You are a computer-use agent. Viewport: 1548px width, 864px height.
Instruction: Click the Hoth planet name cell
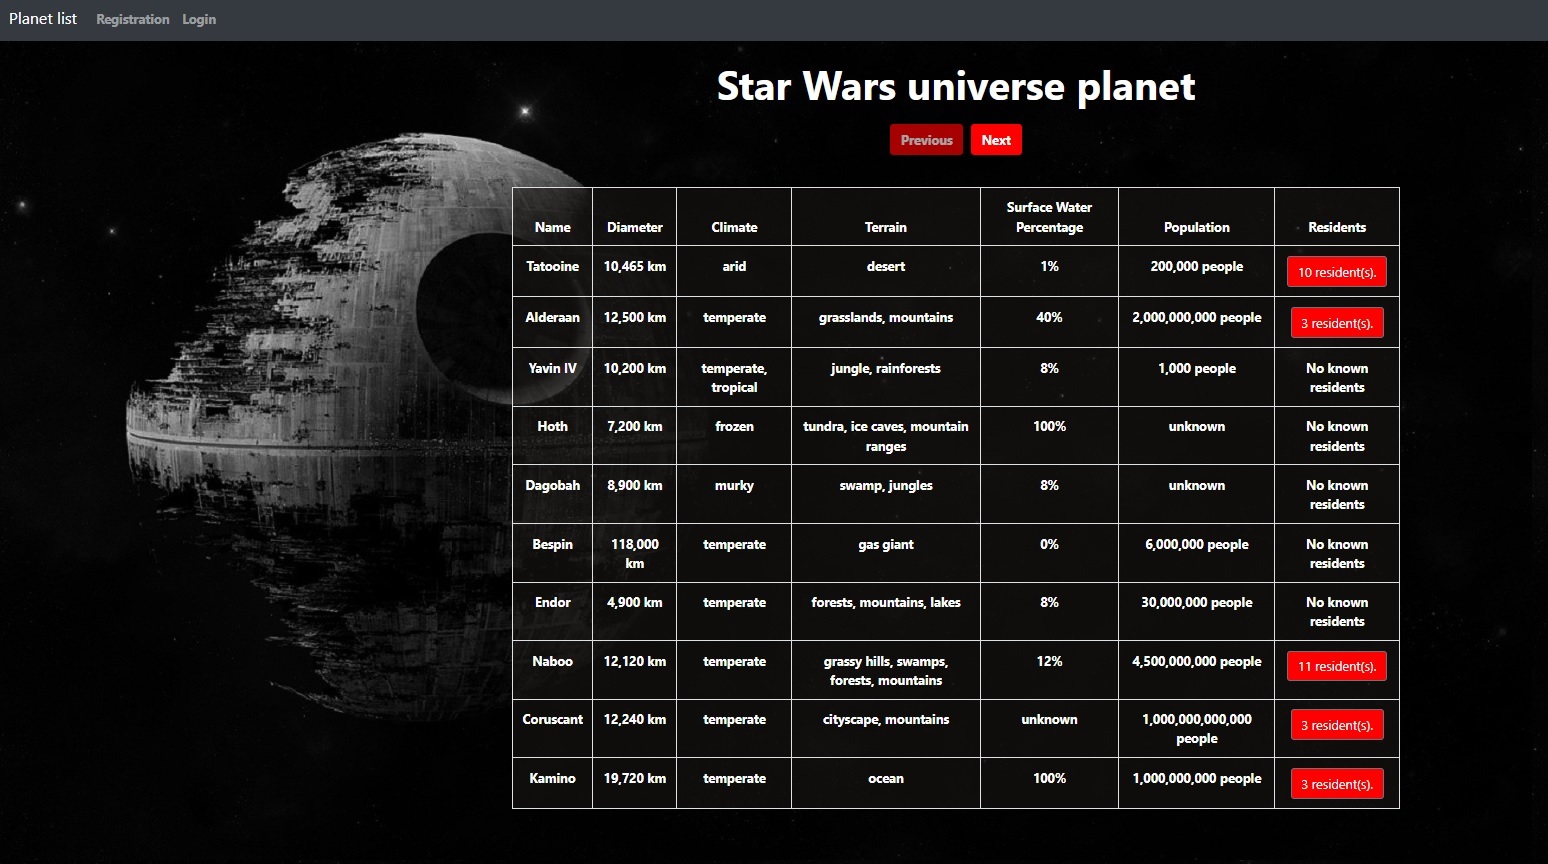pyautogui.click(x=552, y=425)
